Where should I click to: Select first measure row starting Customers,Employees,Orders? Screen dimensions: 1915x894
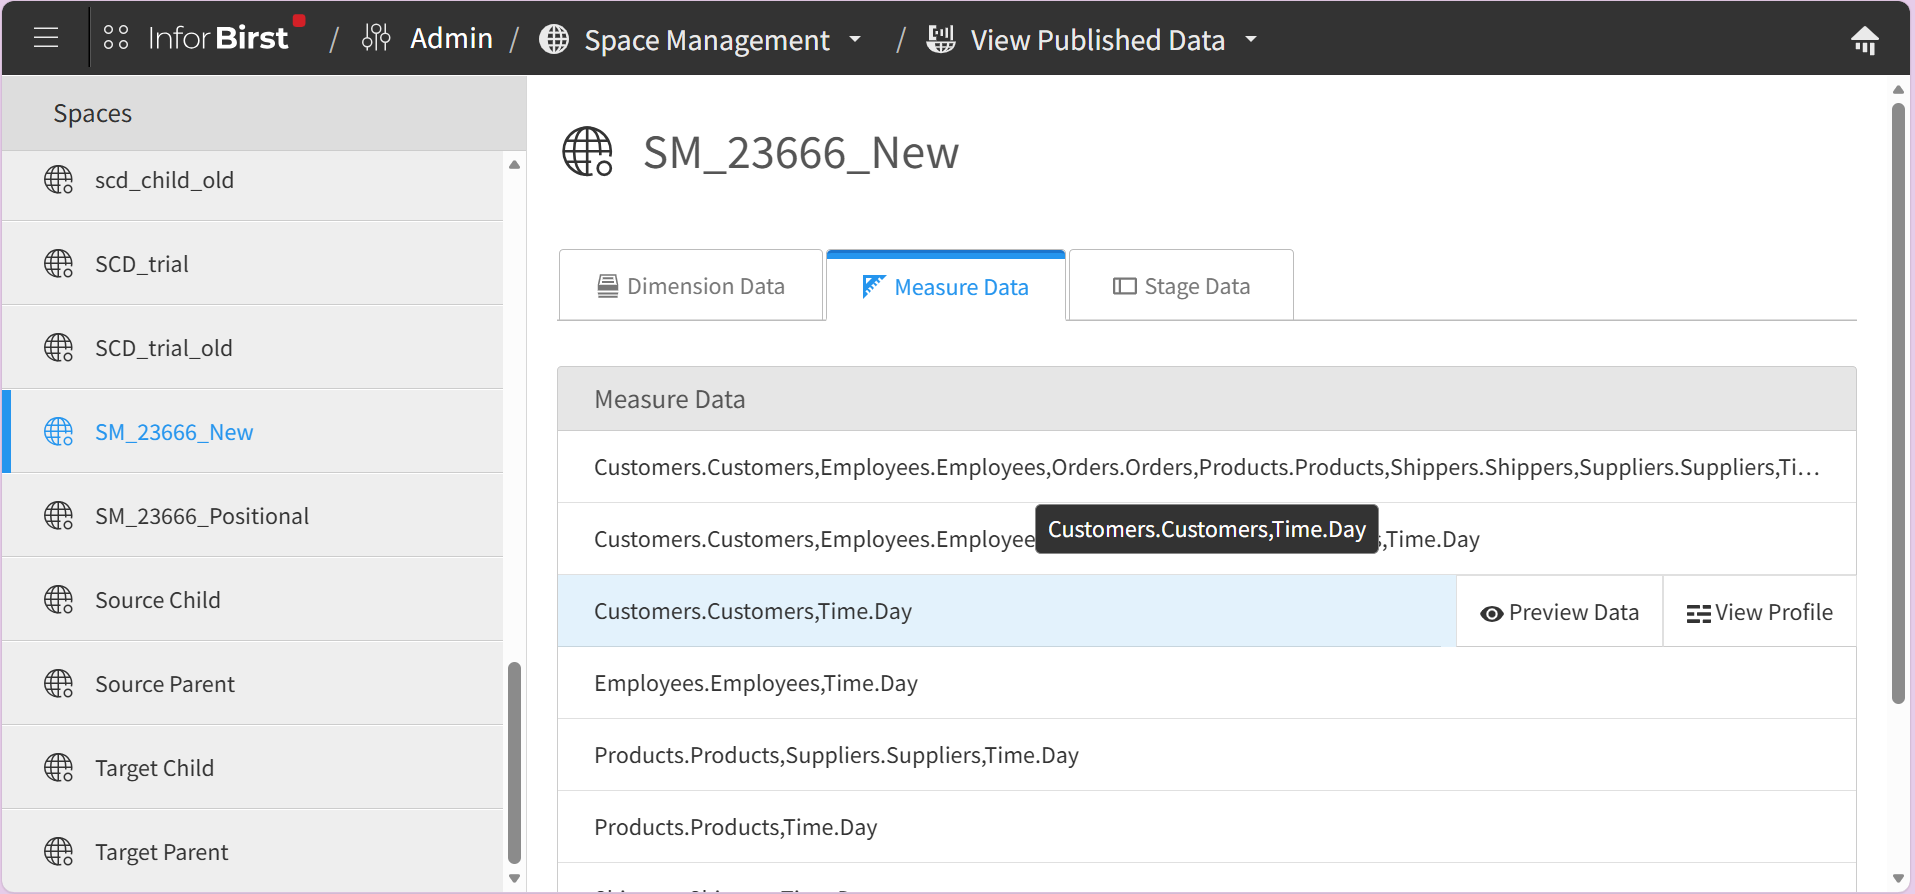[x=1206, y=467]
